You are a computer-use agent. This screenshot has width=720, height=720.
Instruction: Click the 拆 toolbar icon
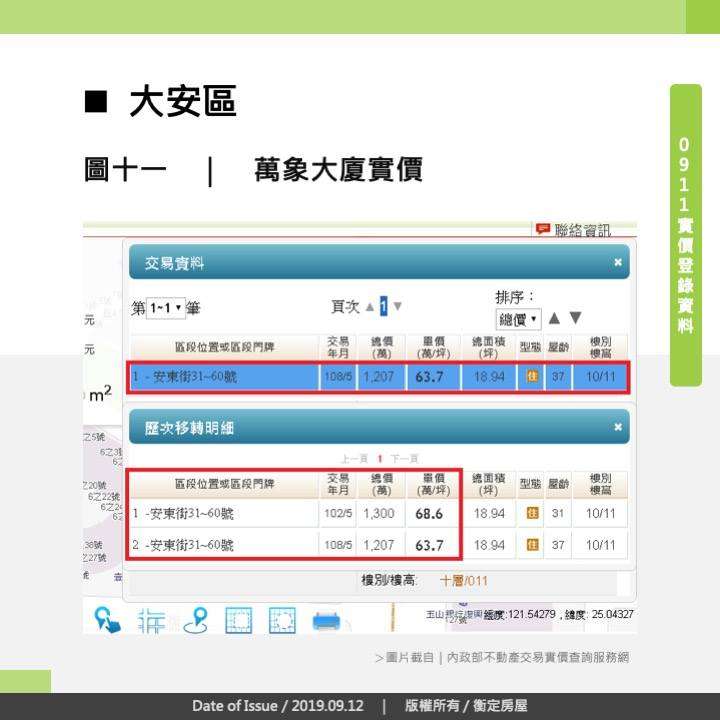tap(151, 621)
